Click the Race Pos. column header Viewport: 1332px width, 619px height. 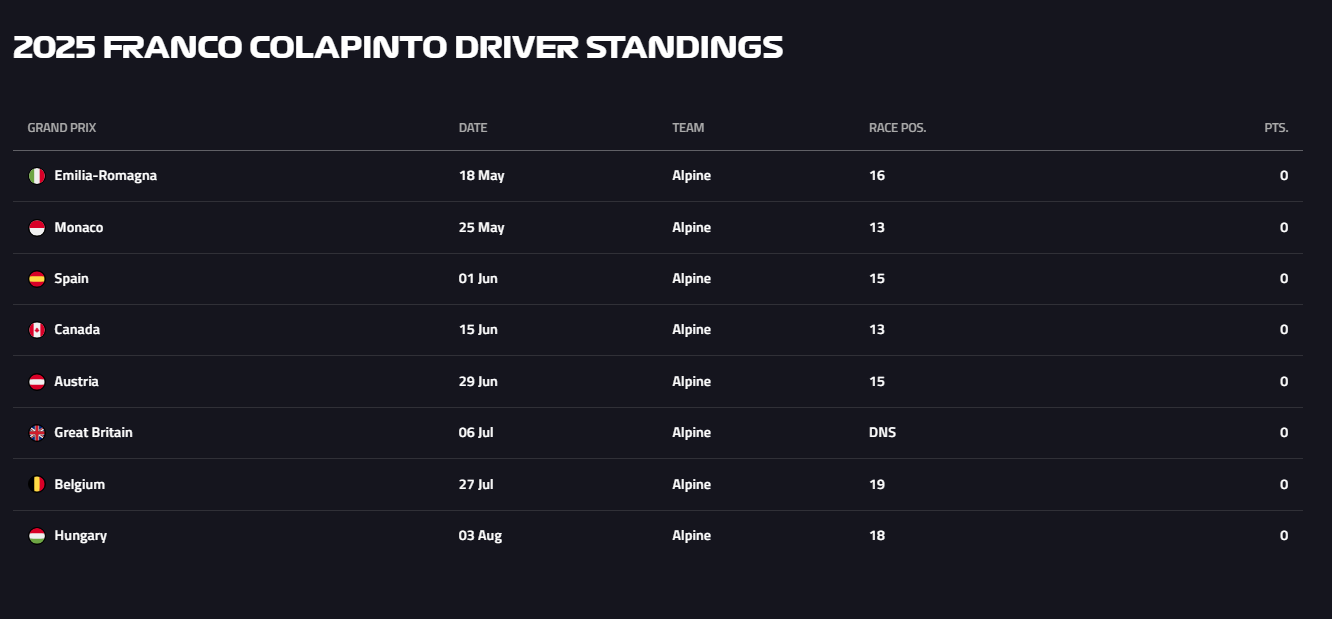coord(898,128)
